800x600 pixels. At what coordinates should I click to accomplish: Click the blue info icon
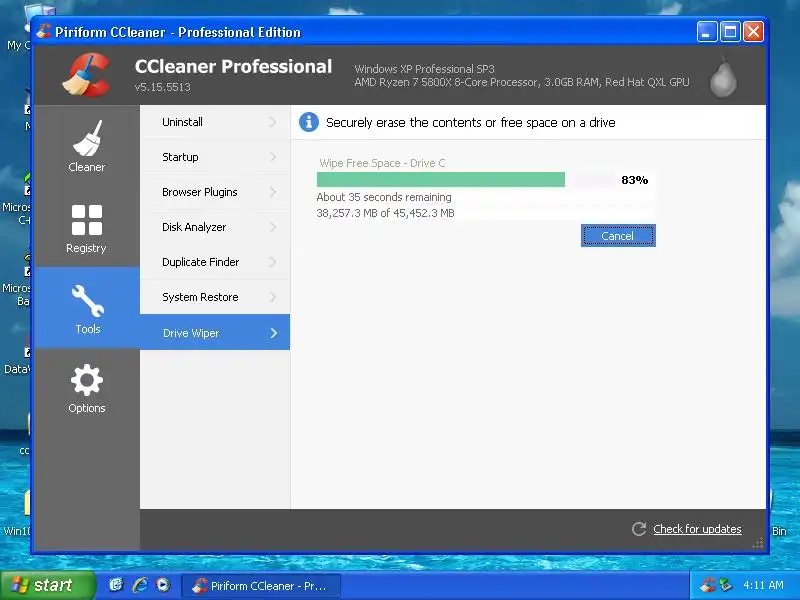click(309, 122)
